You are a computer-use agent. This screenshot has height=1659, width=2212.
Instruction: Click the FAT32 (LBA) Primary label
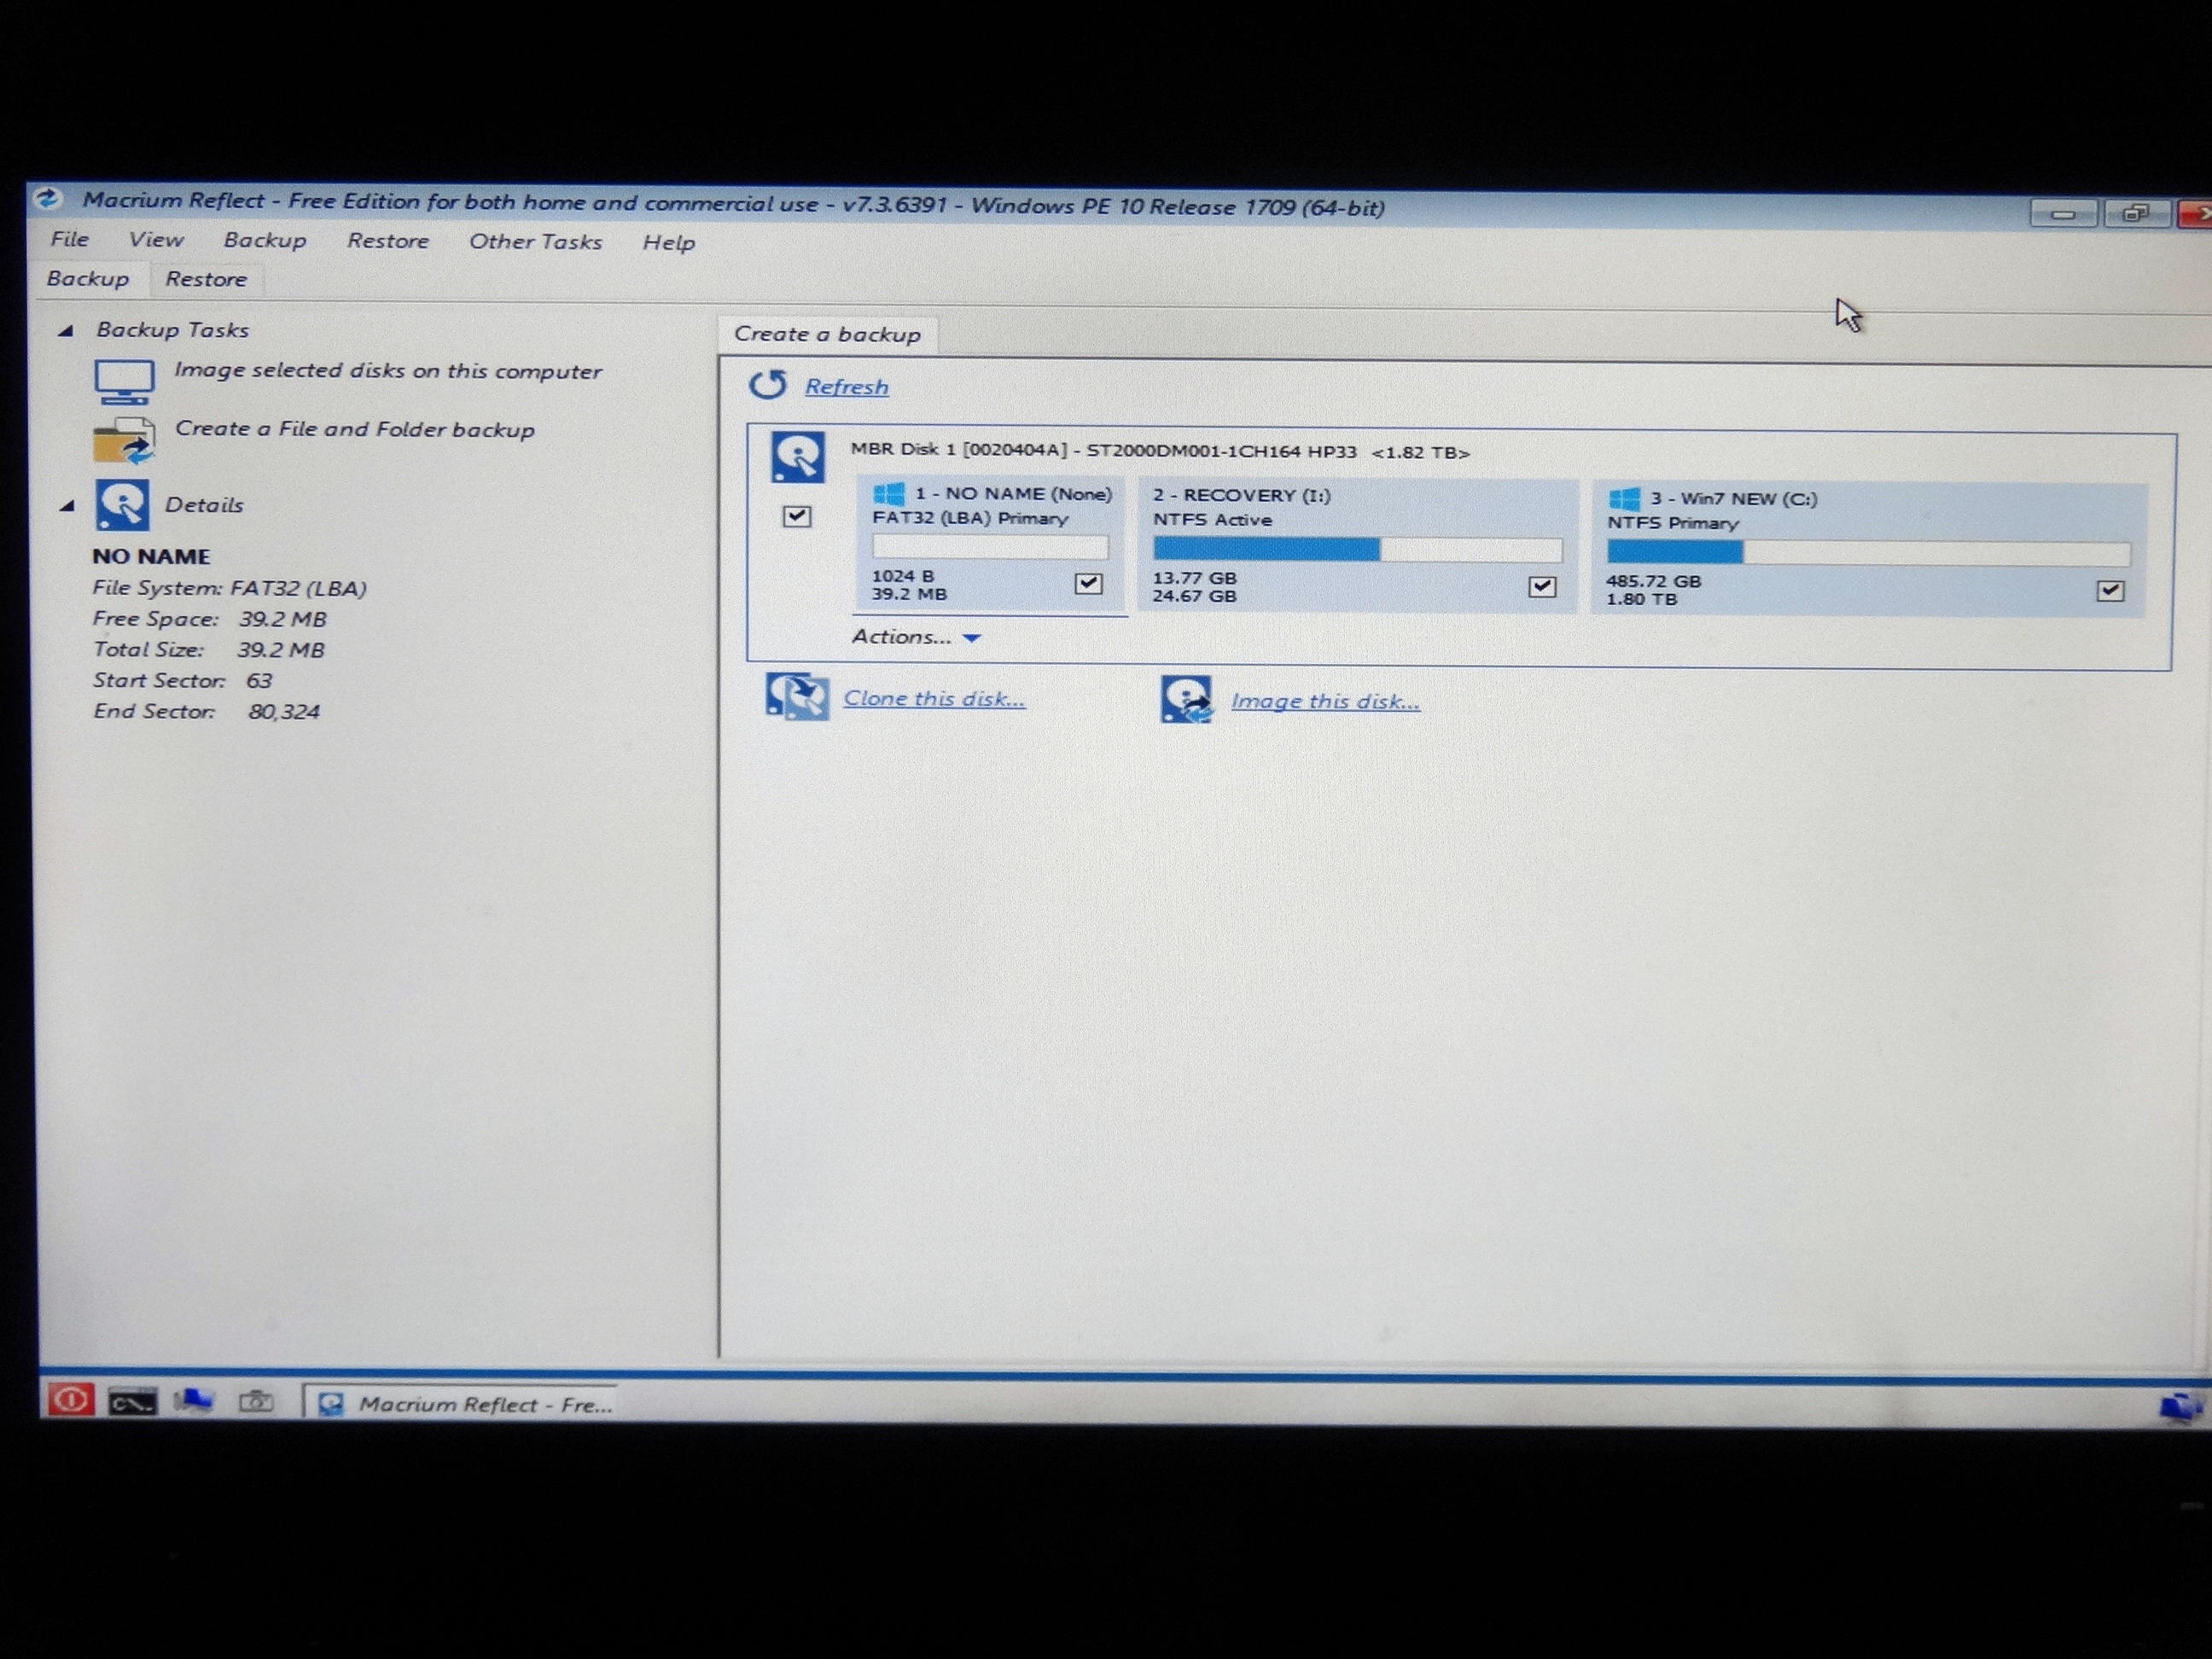(970, 518)
